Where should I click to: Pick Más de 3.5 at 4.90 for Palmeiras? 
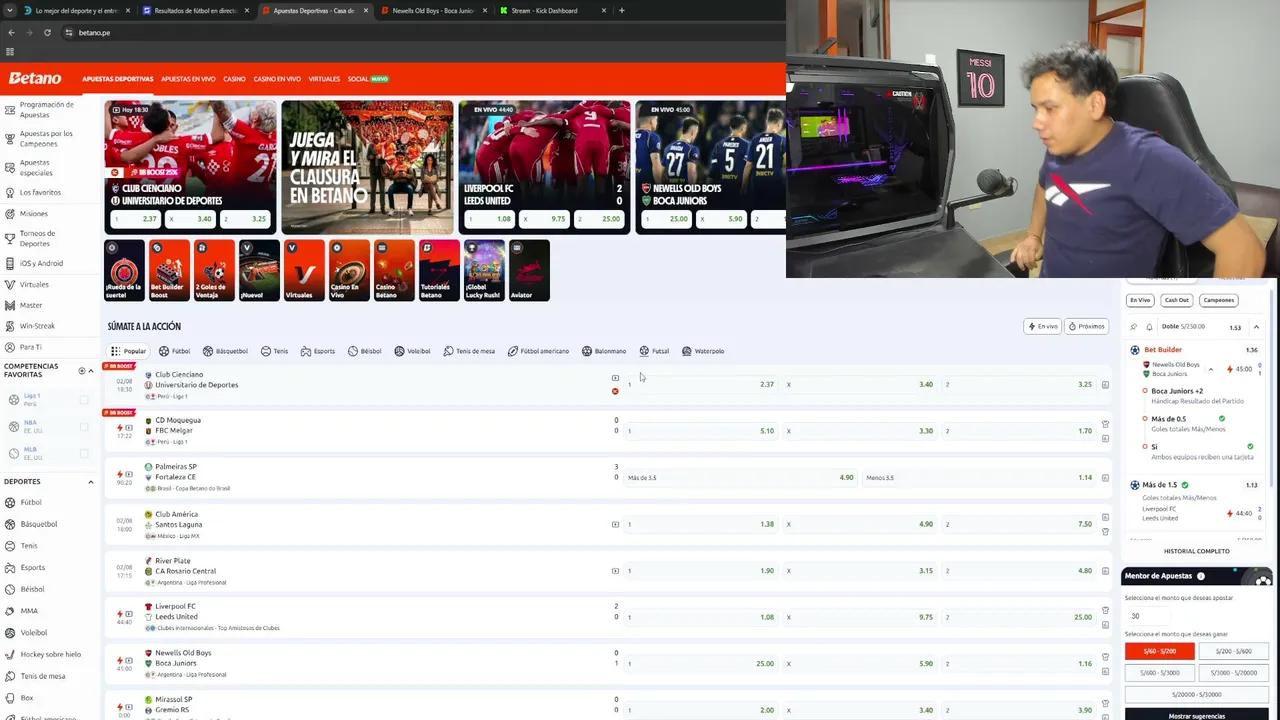tap(740, 478)
